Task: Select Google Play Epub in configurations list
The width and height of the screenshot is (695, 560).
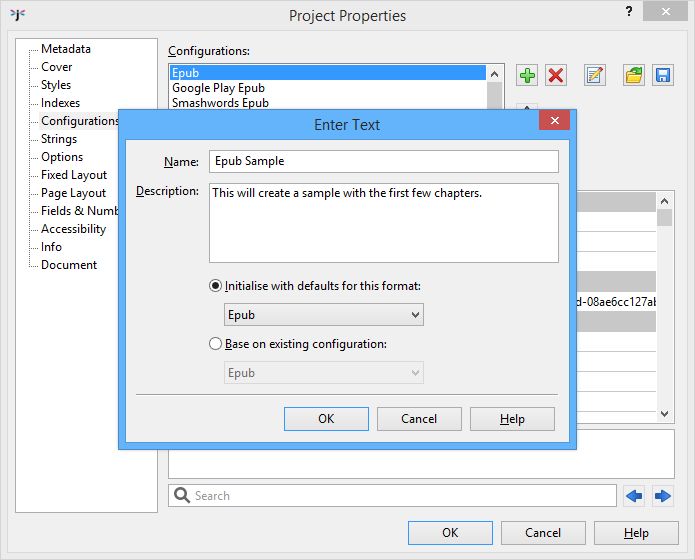Action: click(x=218, y=88)
